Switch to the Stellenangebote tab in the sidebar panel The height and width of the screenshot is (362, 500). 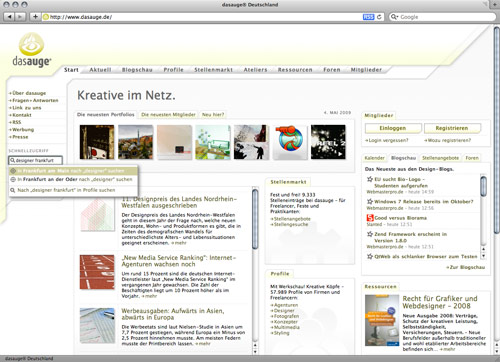point(440,158)
